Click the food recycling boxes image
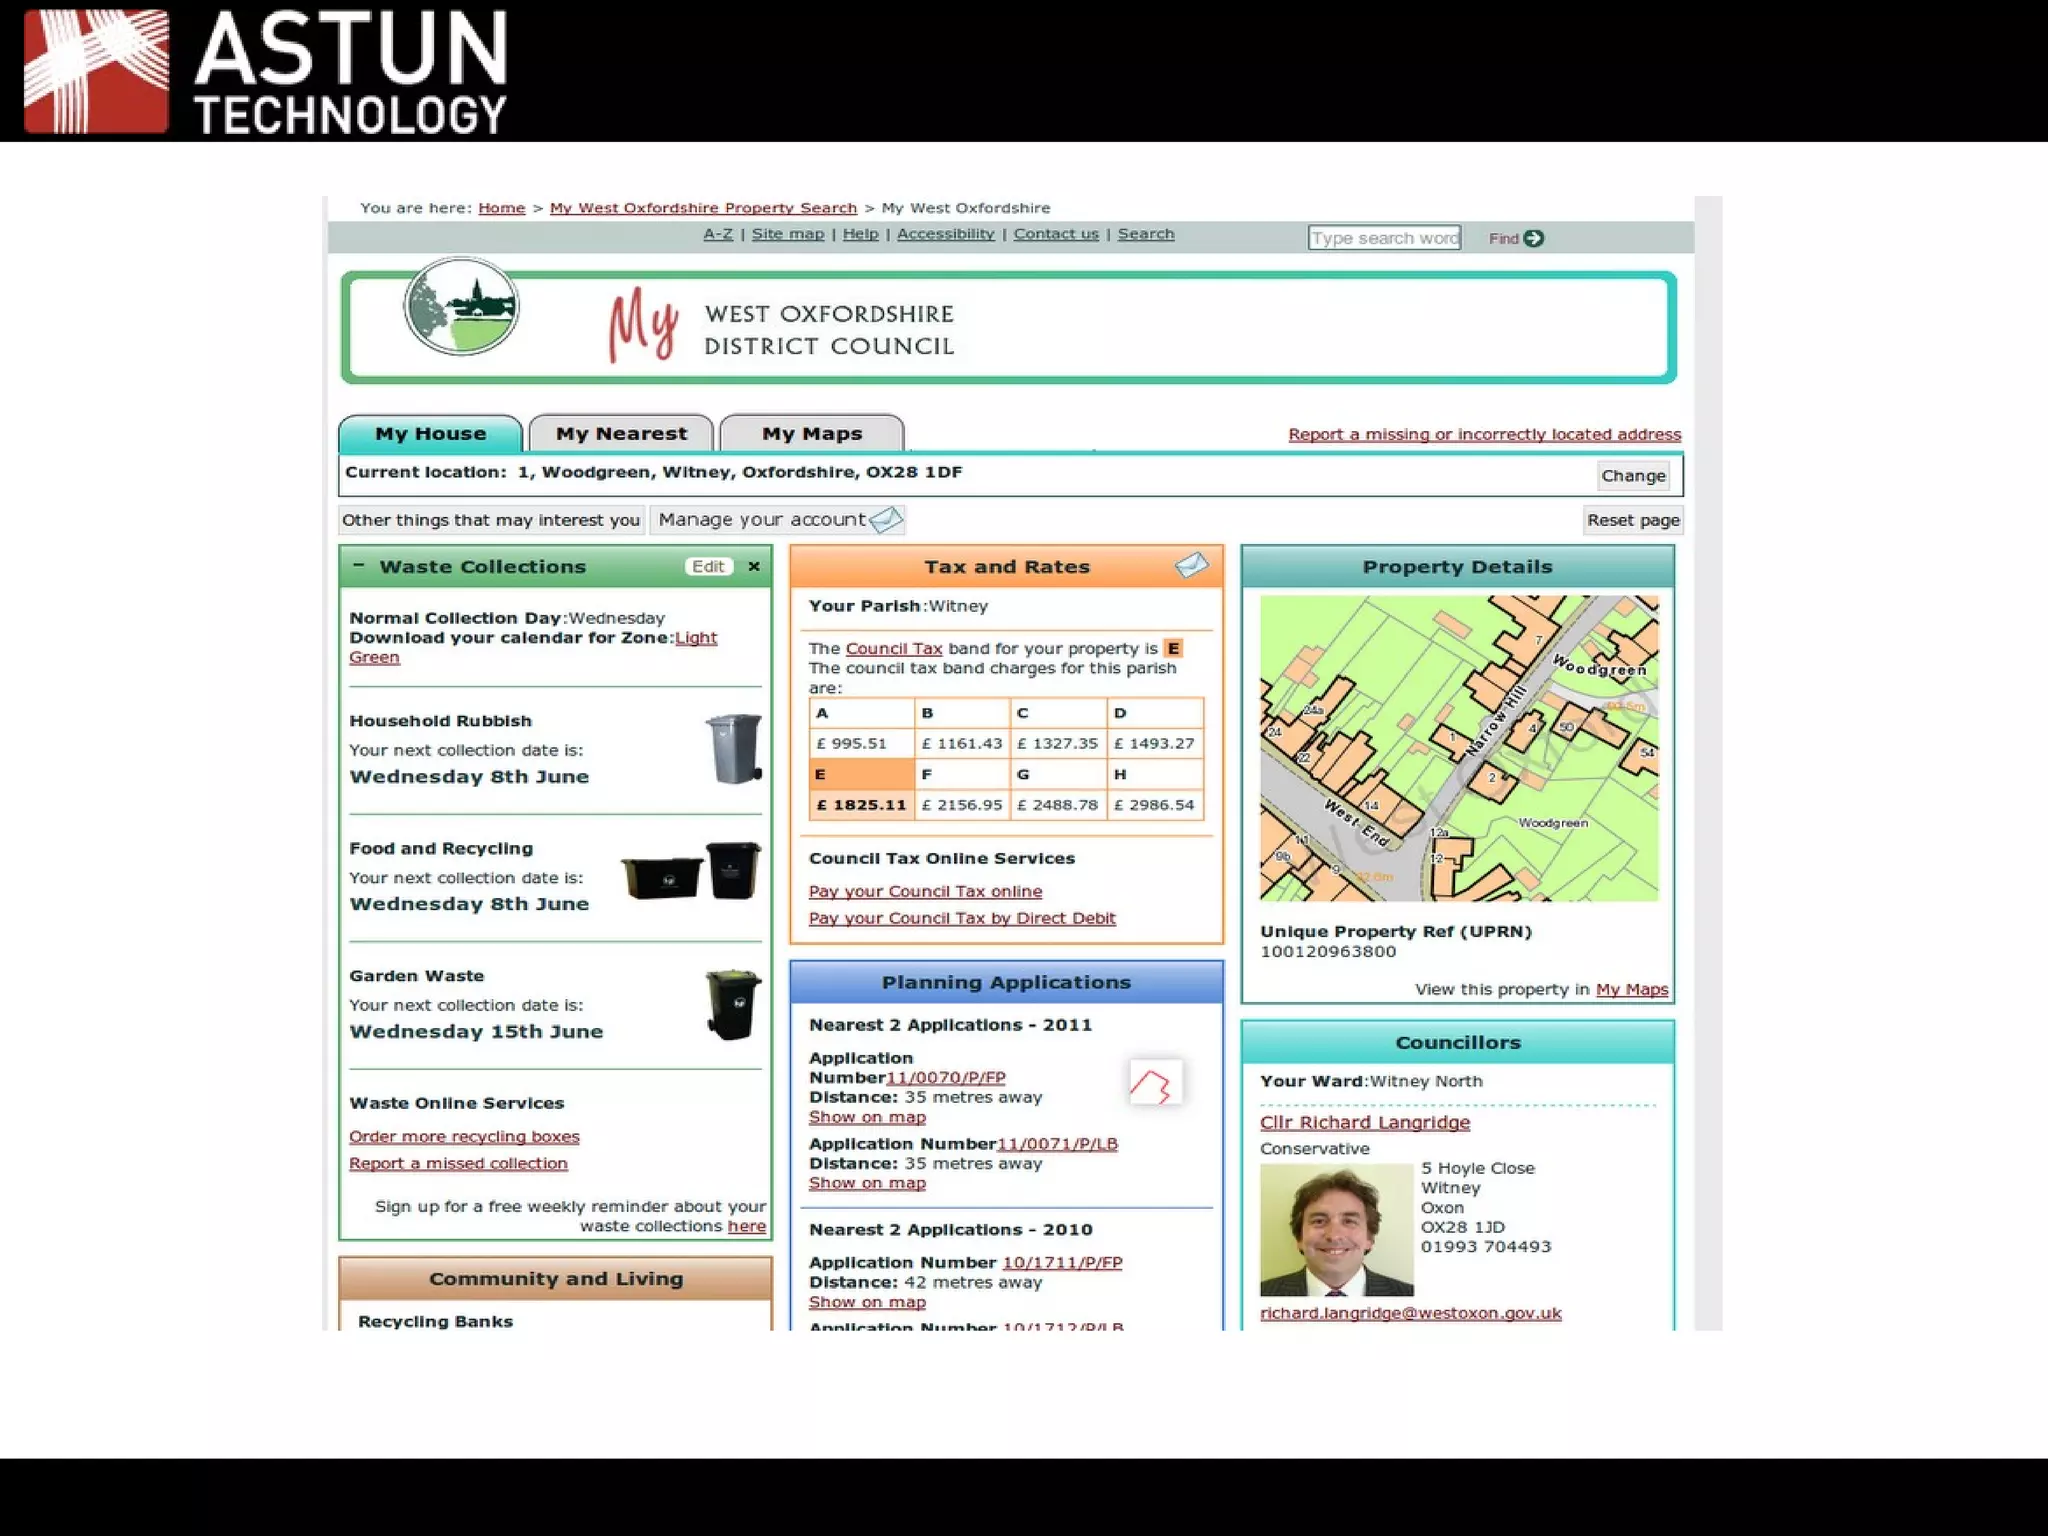2048x1536 pixels. tap(690, 872)
